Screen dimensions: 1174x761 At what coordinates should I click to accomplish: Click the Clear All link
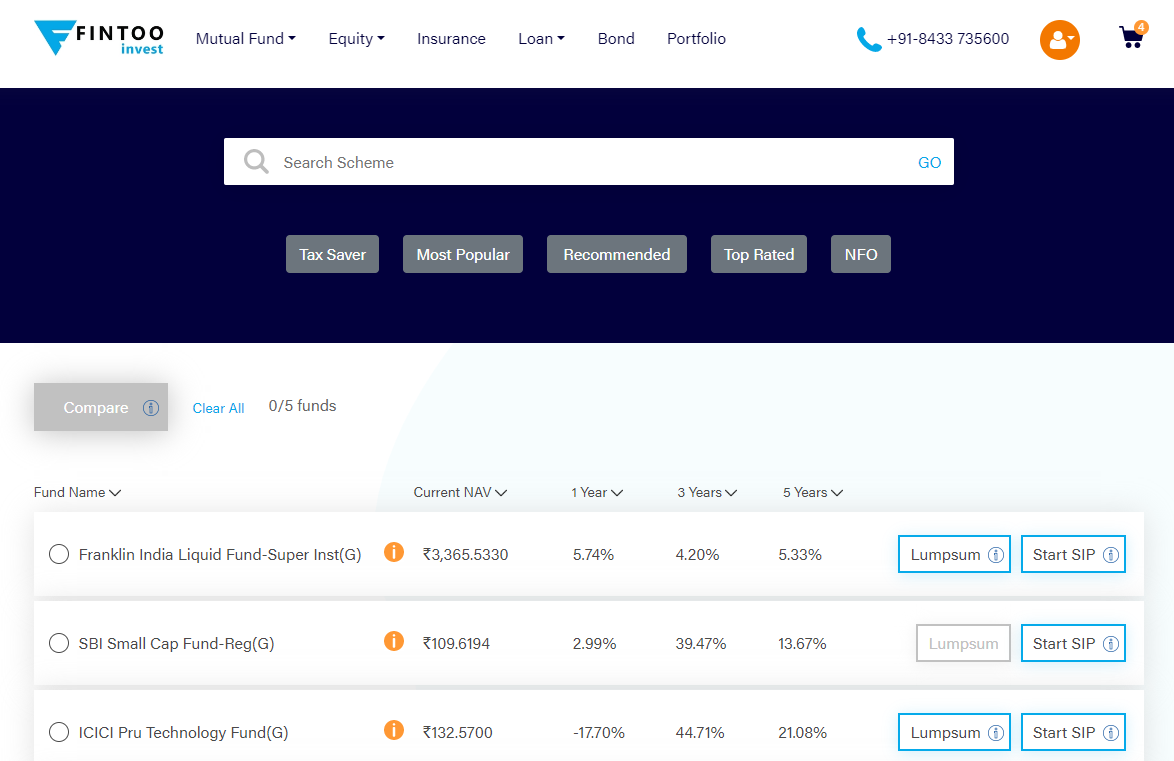point(219,408)
